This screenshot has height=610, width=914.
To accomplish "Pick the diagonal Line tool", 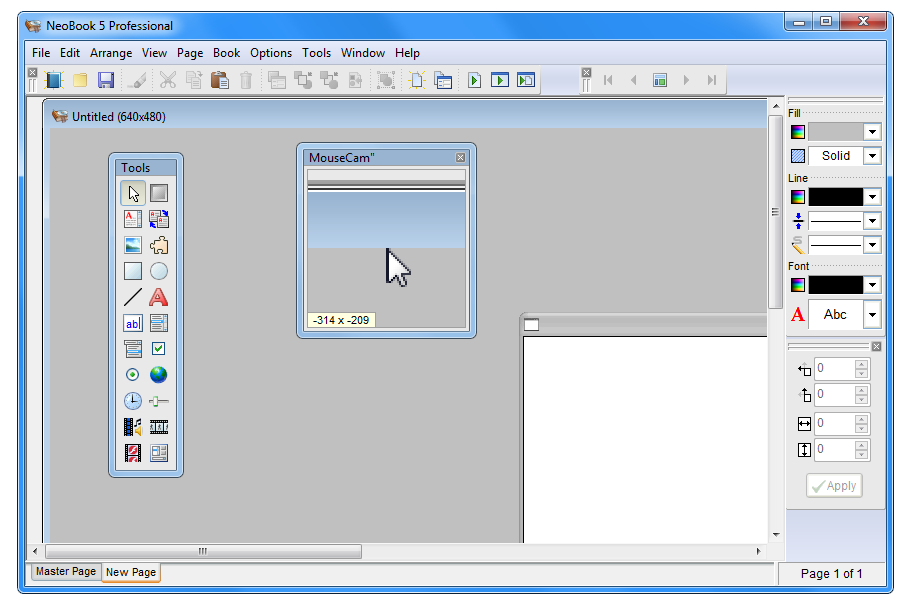I will click(x=133, y=297).
